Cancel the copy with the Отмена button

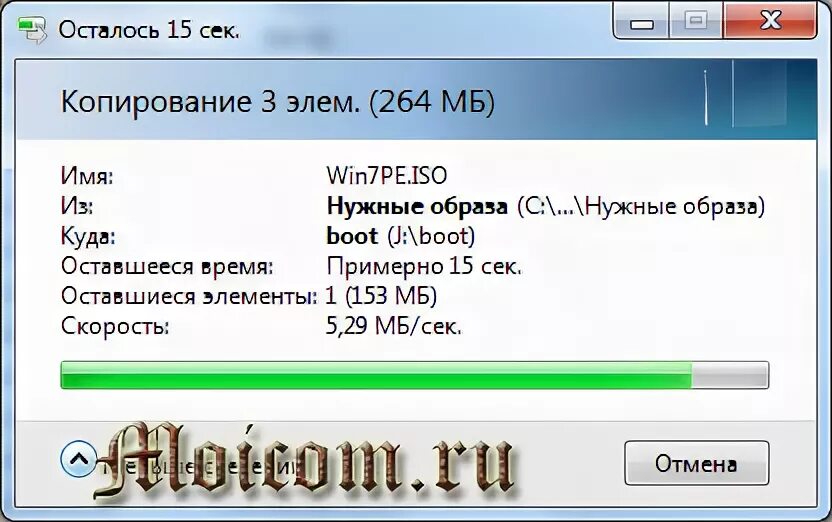(696, 463)
